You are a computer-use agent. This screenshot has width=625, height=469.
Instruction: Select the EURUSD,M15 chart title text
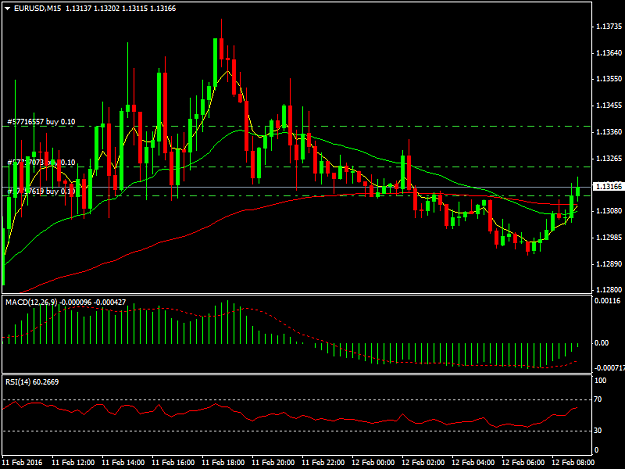click(37, 8)
